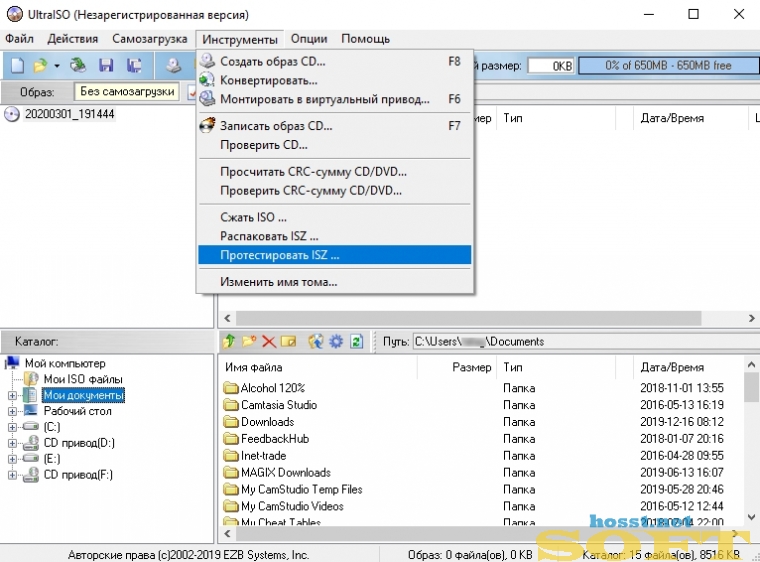The image size is (760, 562).
Task: Expand the CD привод(D:) node
Action: click(12, 443)
